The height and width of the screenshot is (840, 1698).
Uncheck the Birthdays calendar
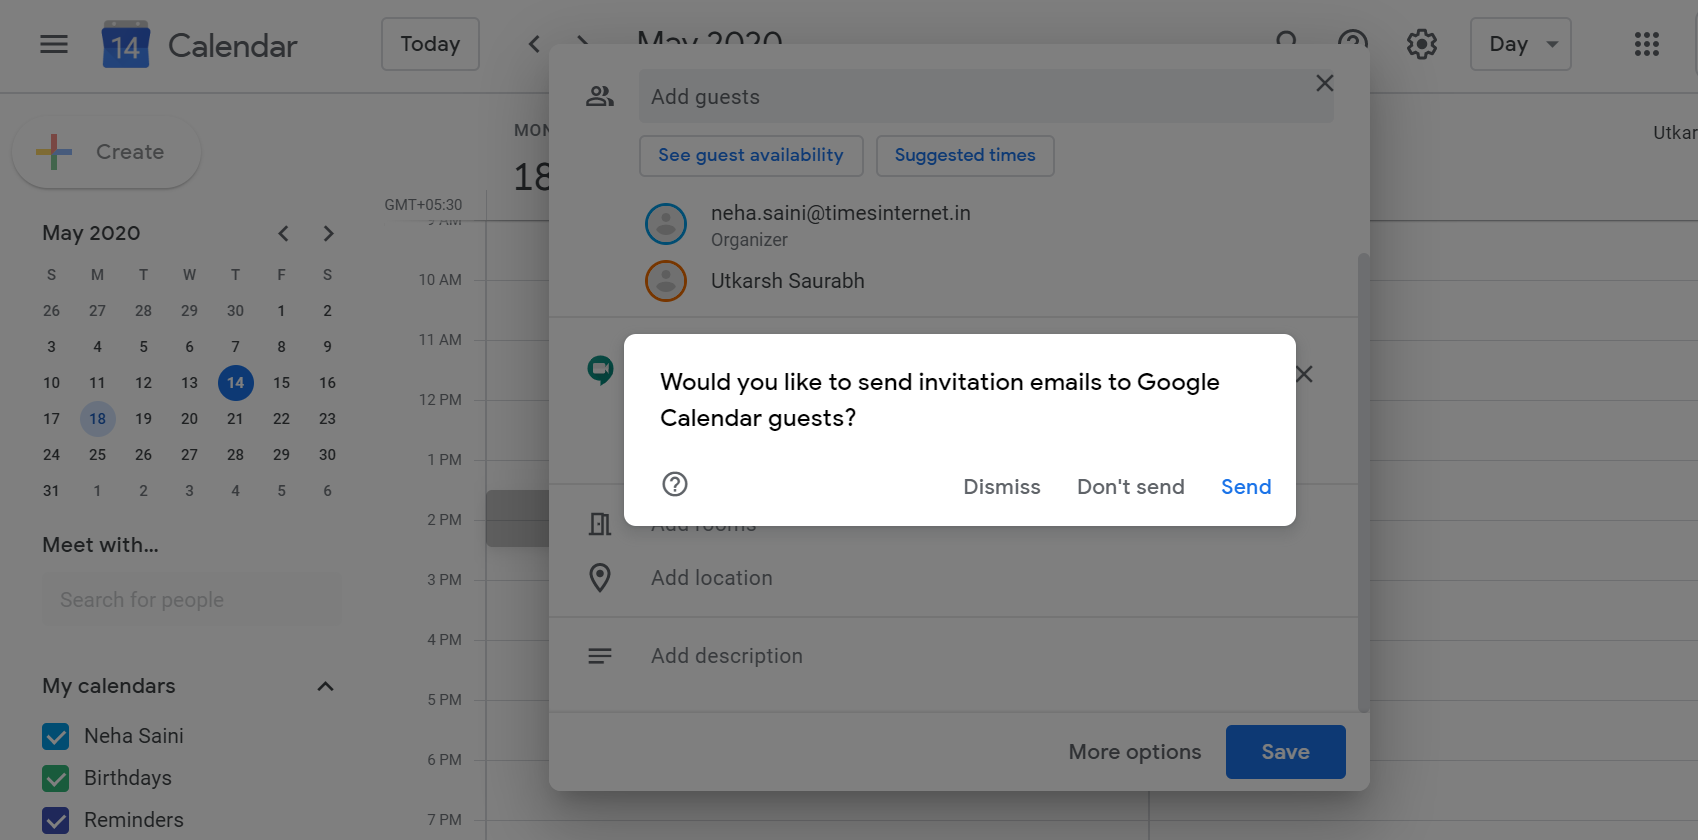coord(56,778)
